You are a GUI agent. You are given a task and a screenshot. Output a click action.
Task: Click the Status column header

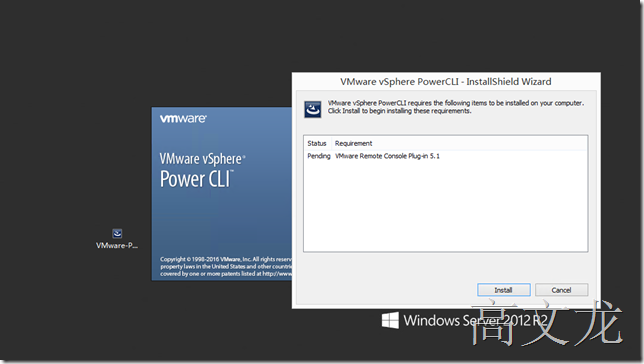click(x=317, y=143)
